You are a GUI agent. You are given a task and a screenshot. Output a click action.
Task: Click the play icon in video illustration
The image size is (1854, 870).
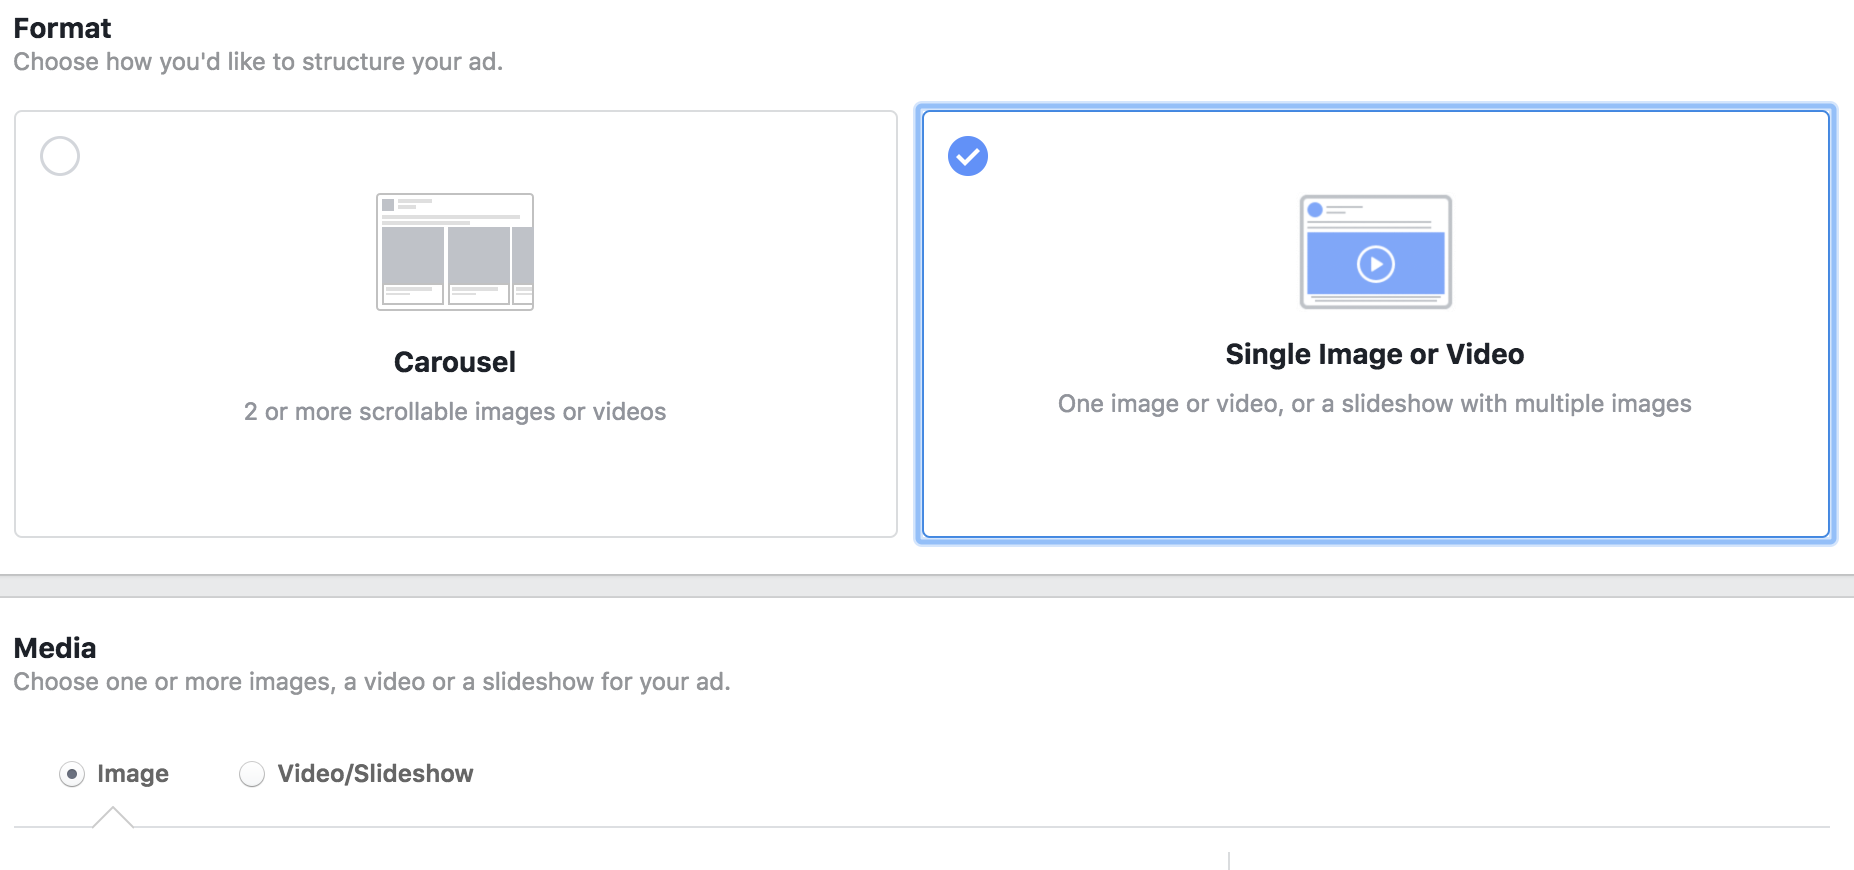coord(1375,265)
